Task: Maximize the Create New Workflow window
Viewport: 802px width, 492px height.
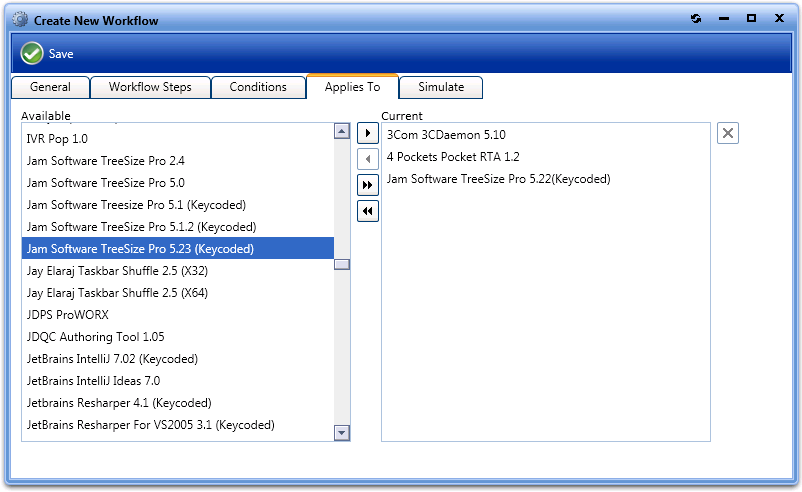Action: (751, 18)
